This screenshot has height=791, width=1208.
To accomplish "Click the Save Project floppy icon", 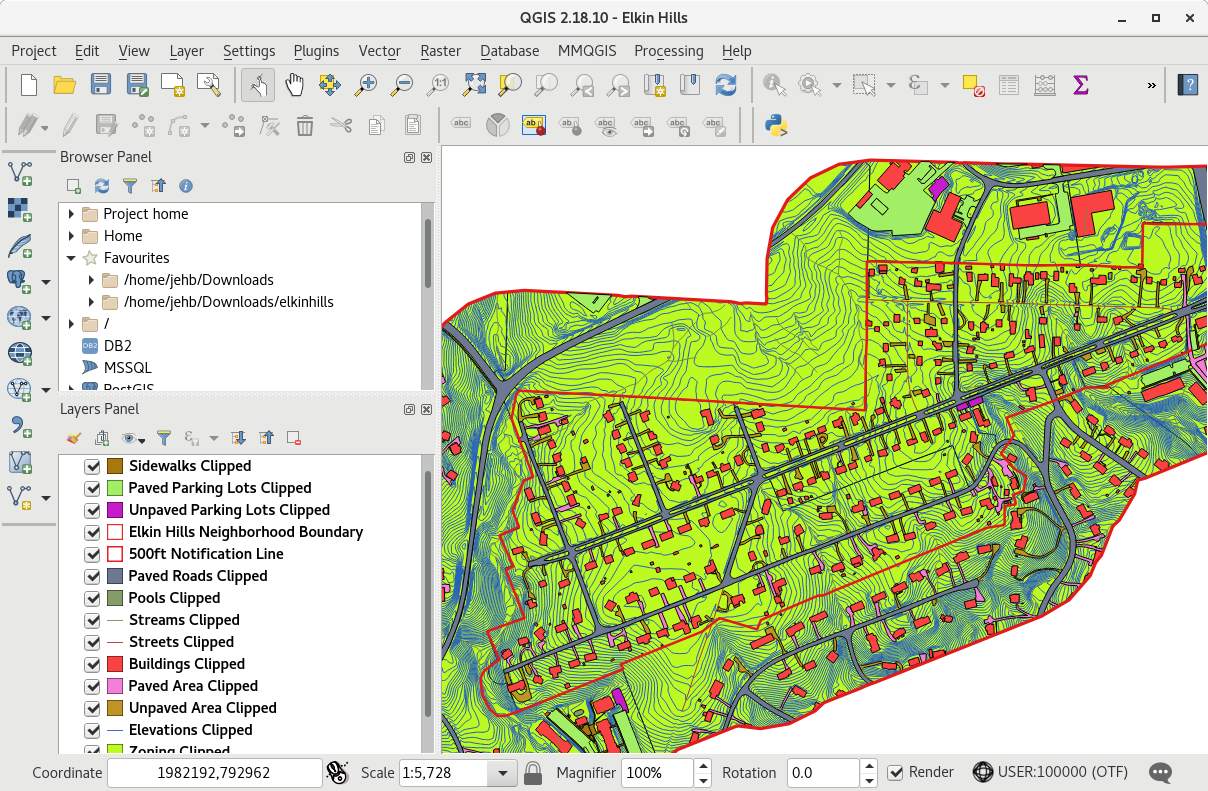I will (x=101, y=85).
